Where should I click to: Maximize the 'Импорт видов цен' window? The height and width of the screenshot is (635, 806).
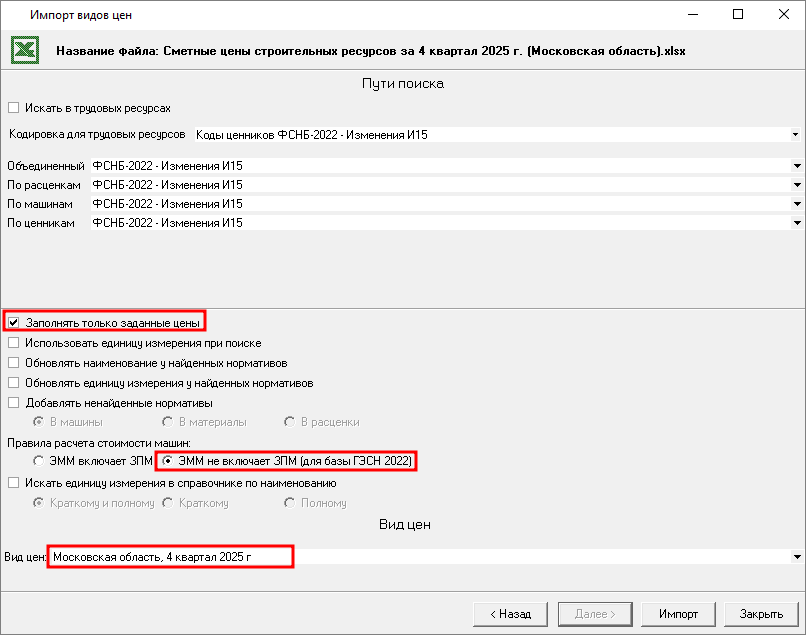[x=738, y=14]
